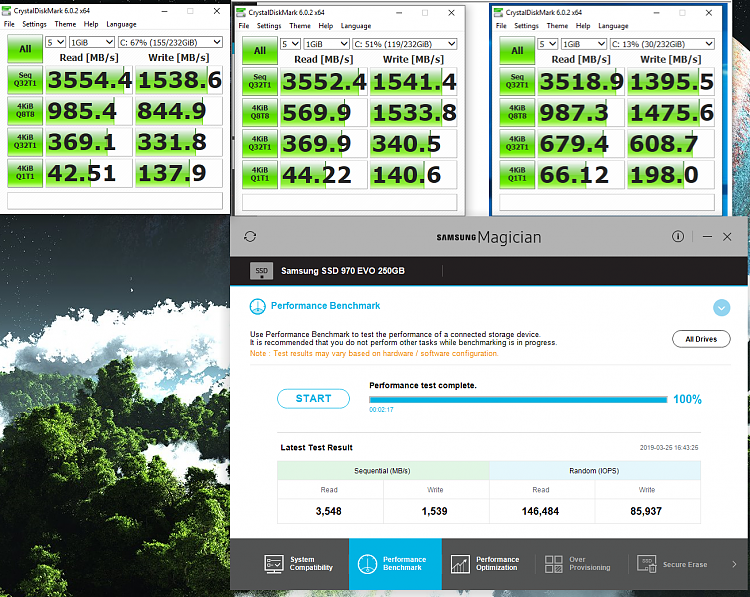Run 4KiB Q32T1 test in middle window

click(260, 144)
